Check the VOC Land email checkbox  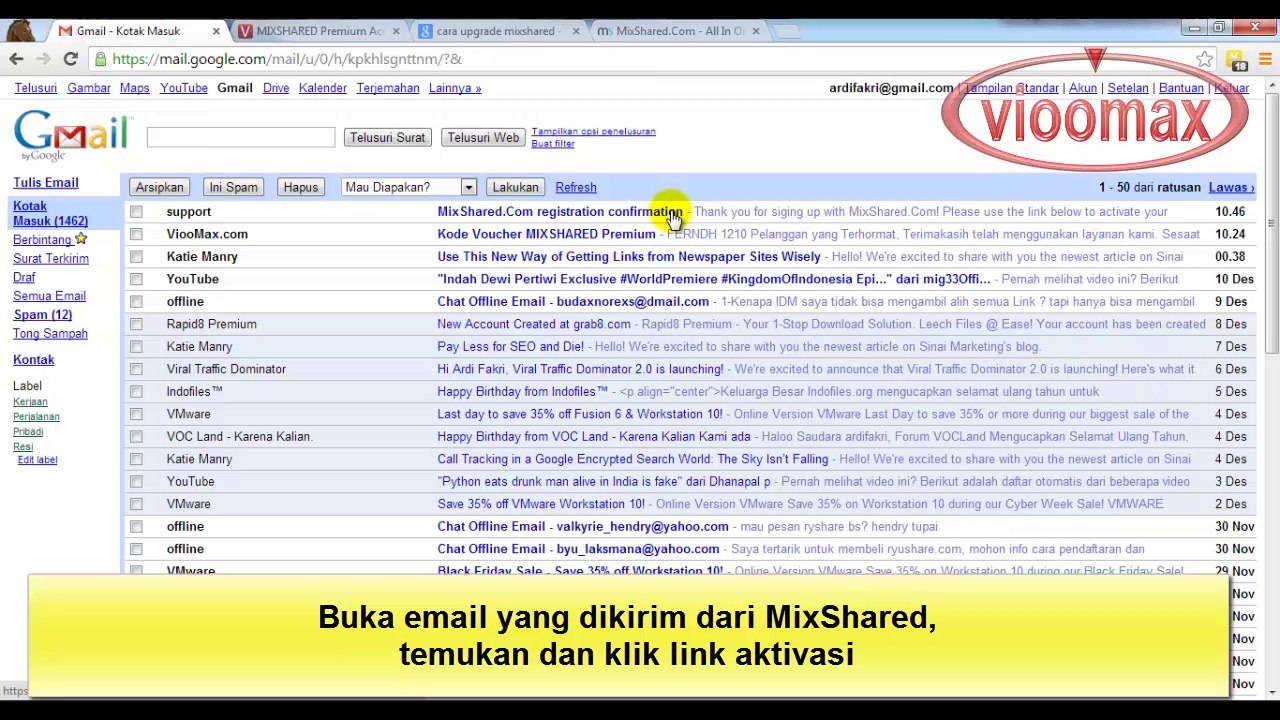136,437
